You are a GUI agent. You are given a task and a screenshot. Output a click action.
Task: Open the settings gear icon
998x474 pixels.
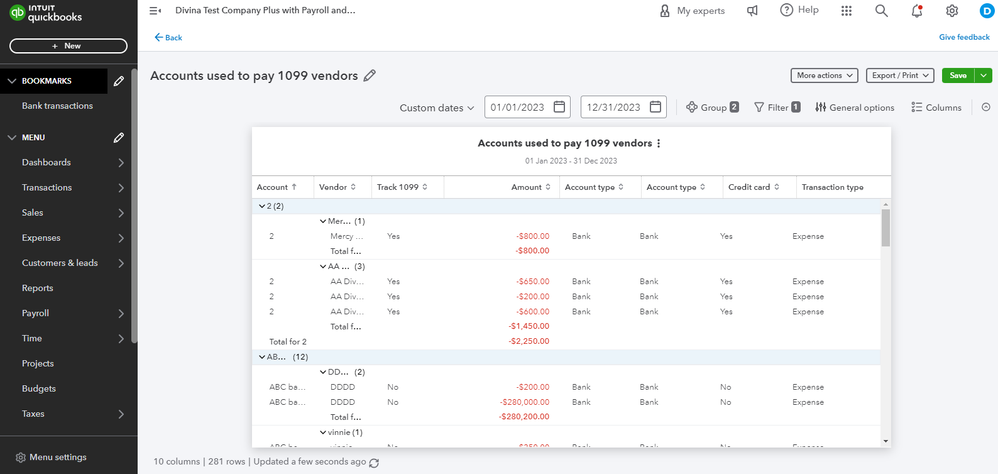pyautogui.click(x=952, y=11)
